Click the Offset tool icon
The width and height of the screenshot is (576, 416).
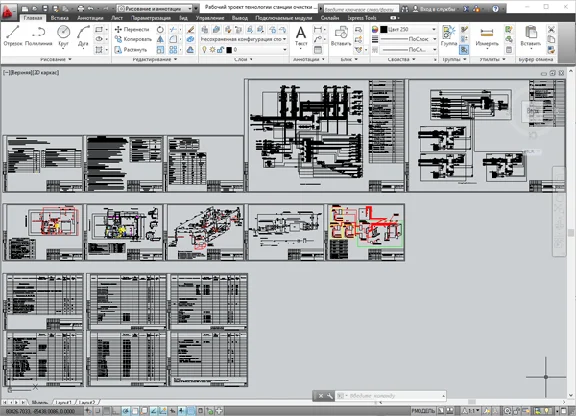coord(190,50)
